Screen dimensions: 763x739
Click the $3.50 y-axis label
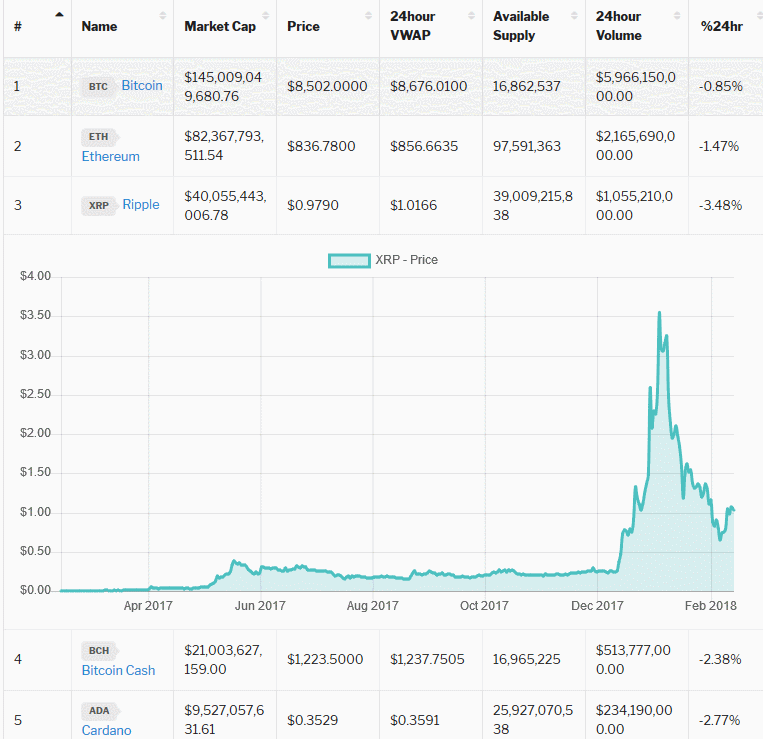[36, 315]
